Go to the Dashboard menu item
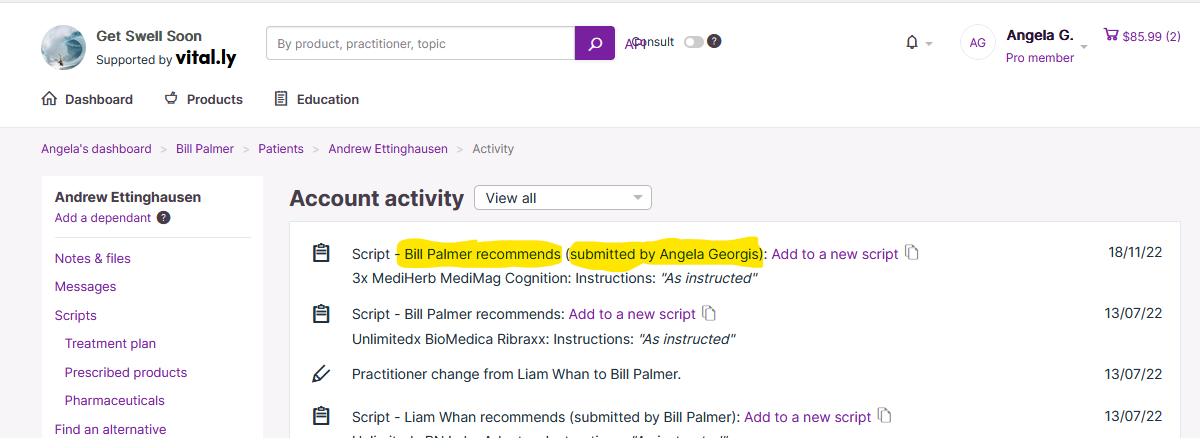The width and height of the screenshot is (1200, 438). (x=87, y=99)
